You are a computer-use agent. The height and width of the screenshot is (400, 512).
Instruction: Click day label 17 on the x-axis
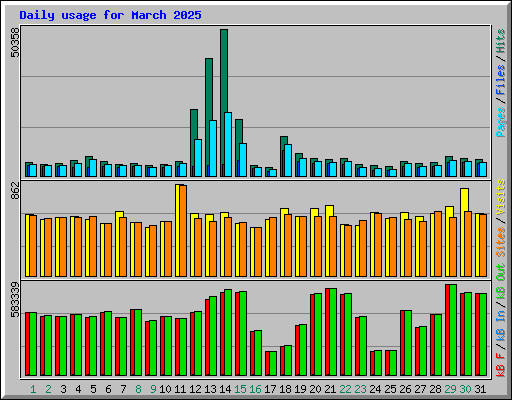click(270, 389)
